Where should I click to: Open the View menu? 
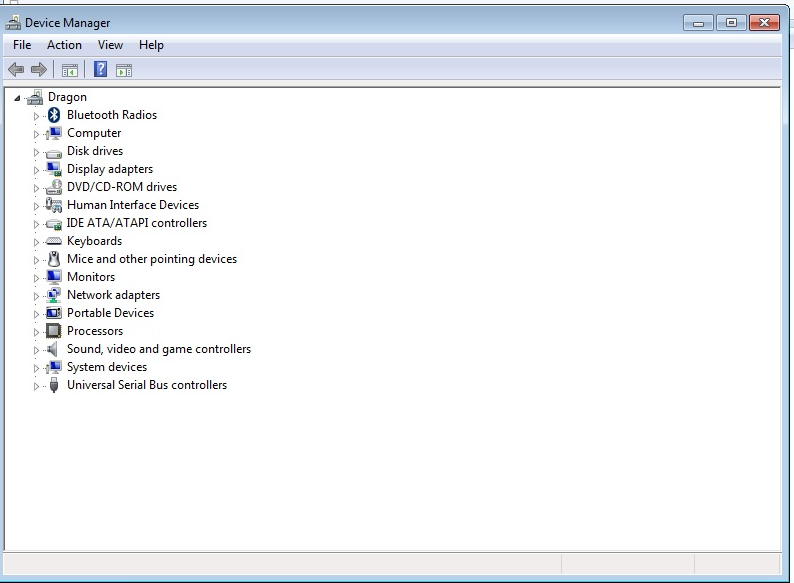110,45
